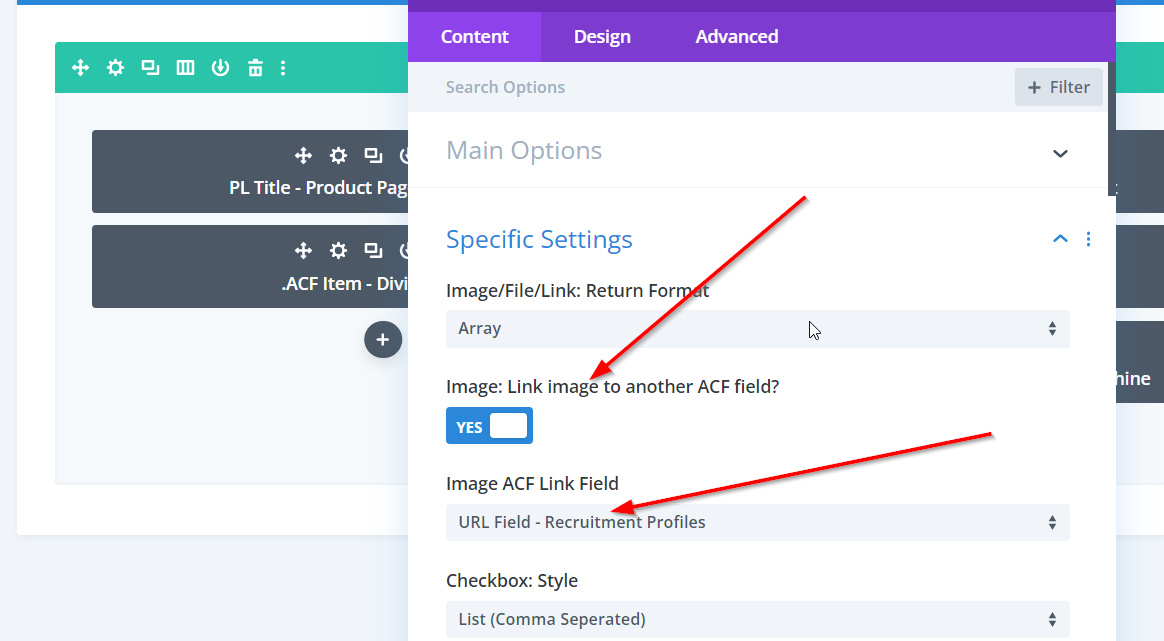Click the move icon in the green row toolbar
Image resolution: width=1164 pixels, height=641 pixels.
[x=81, y=68]
